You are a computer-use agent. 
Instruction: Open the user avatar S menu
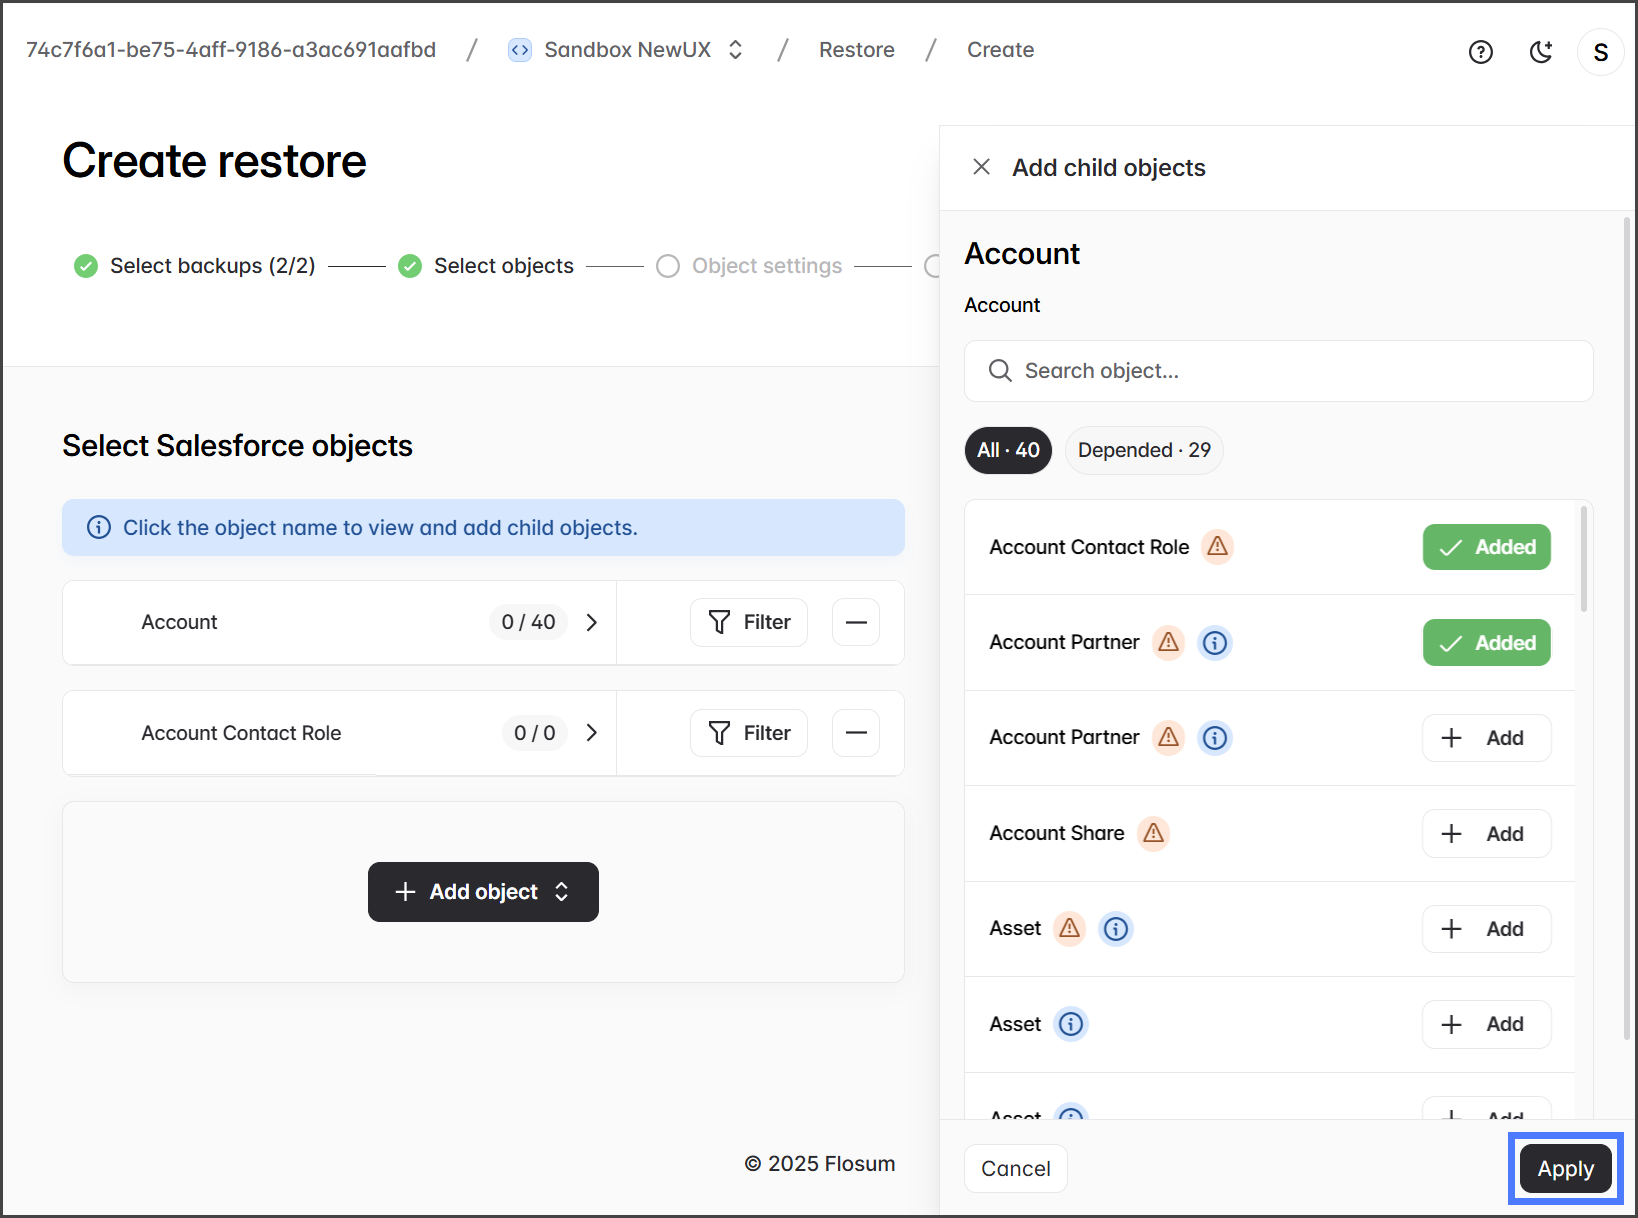(x=1600, y=52)
